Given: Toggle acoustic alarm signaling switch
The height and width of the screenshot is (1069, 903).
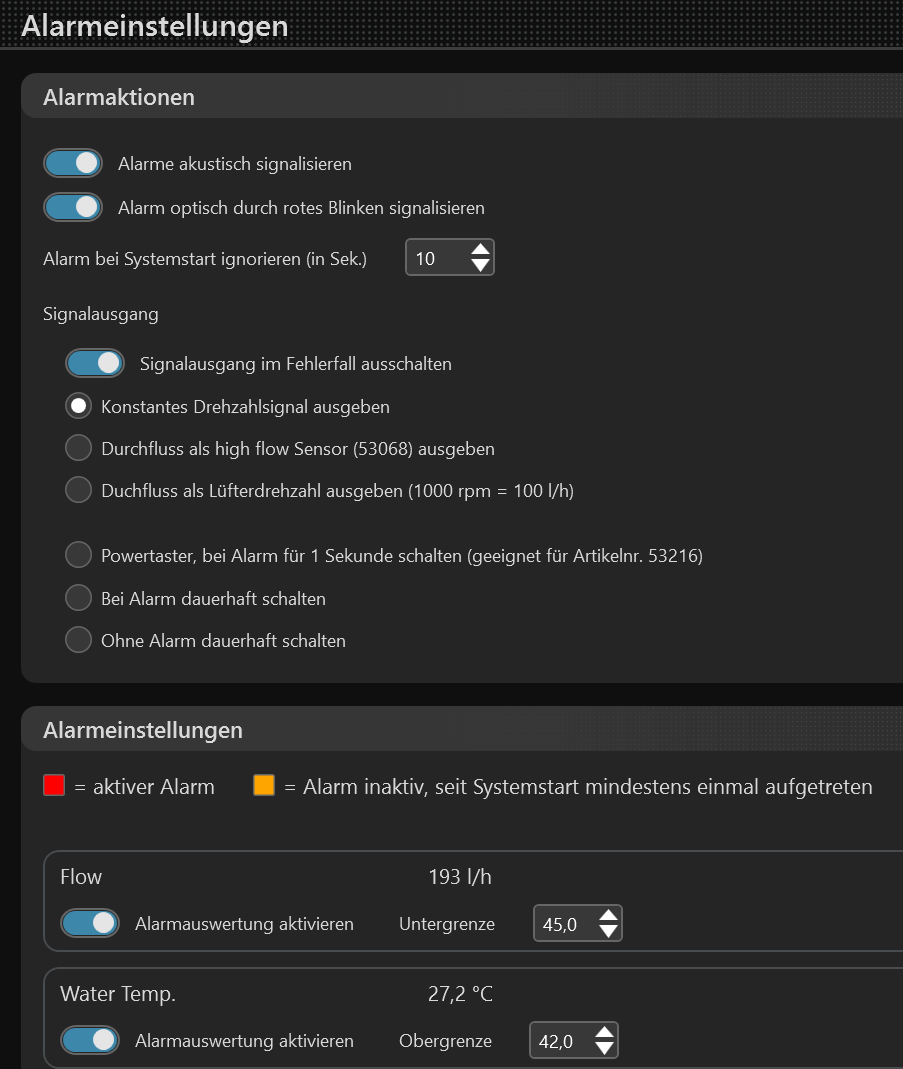Looking at the screenshot, I should coord(73,163).
